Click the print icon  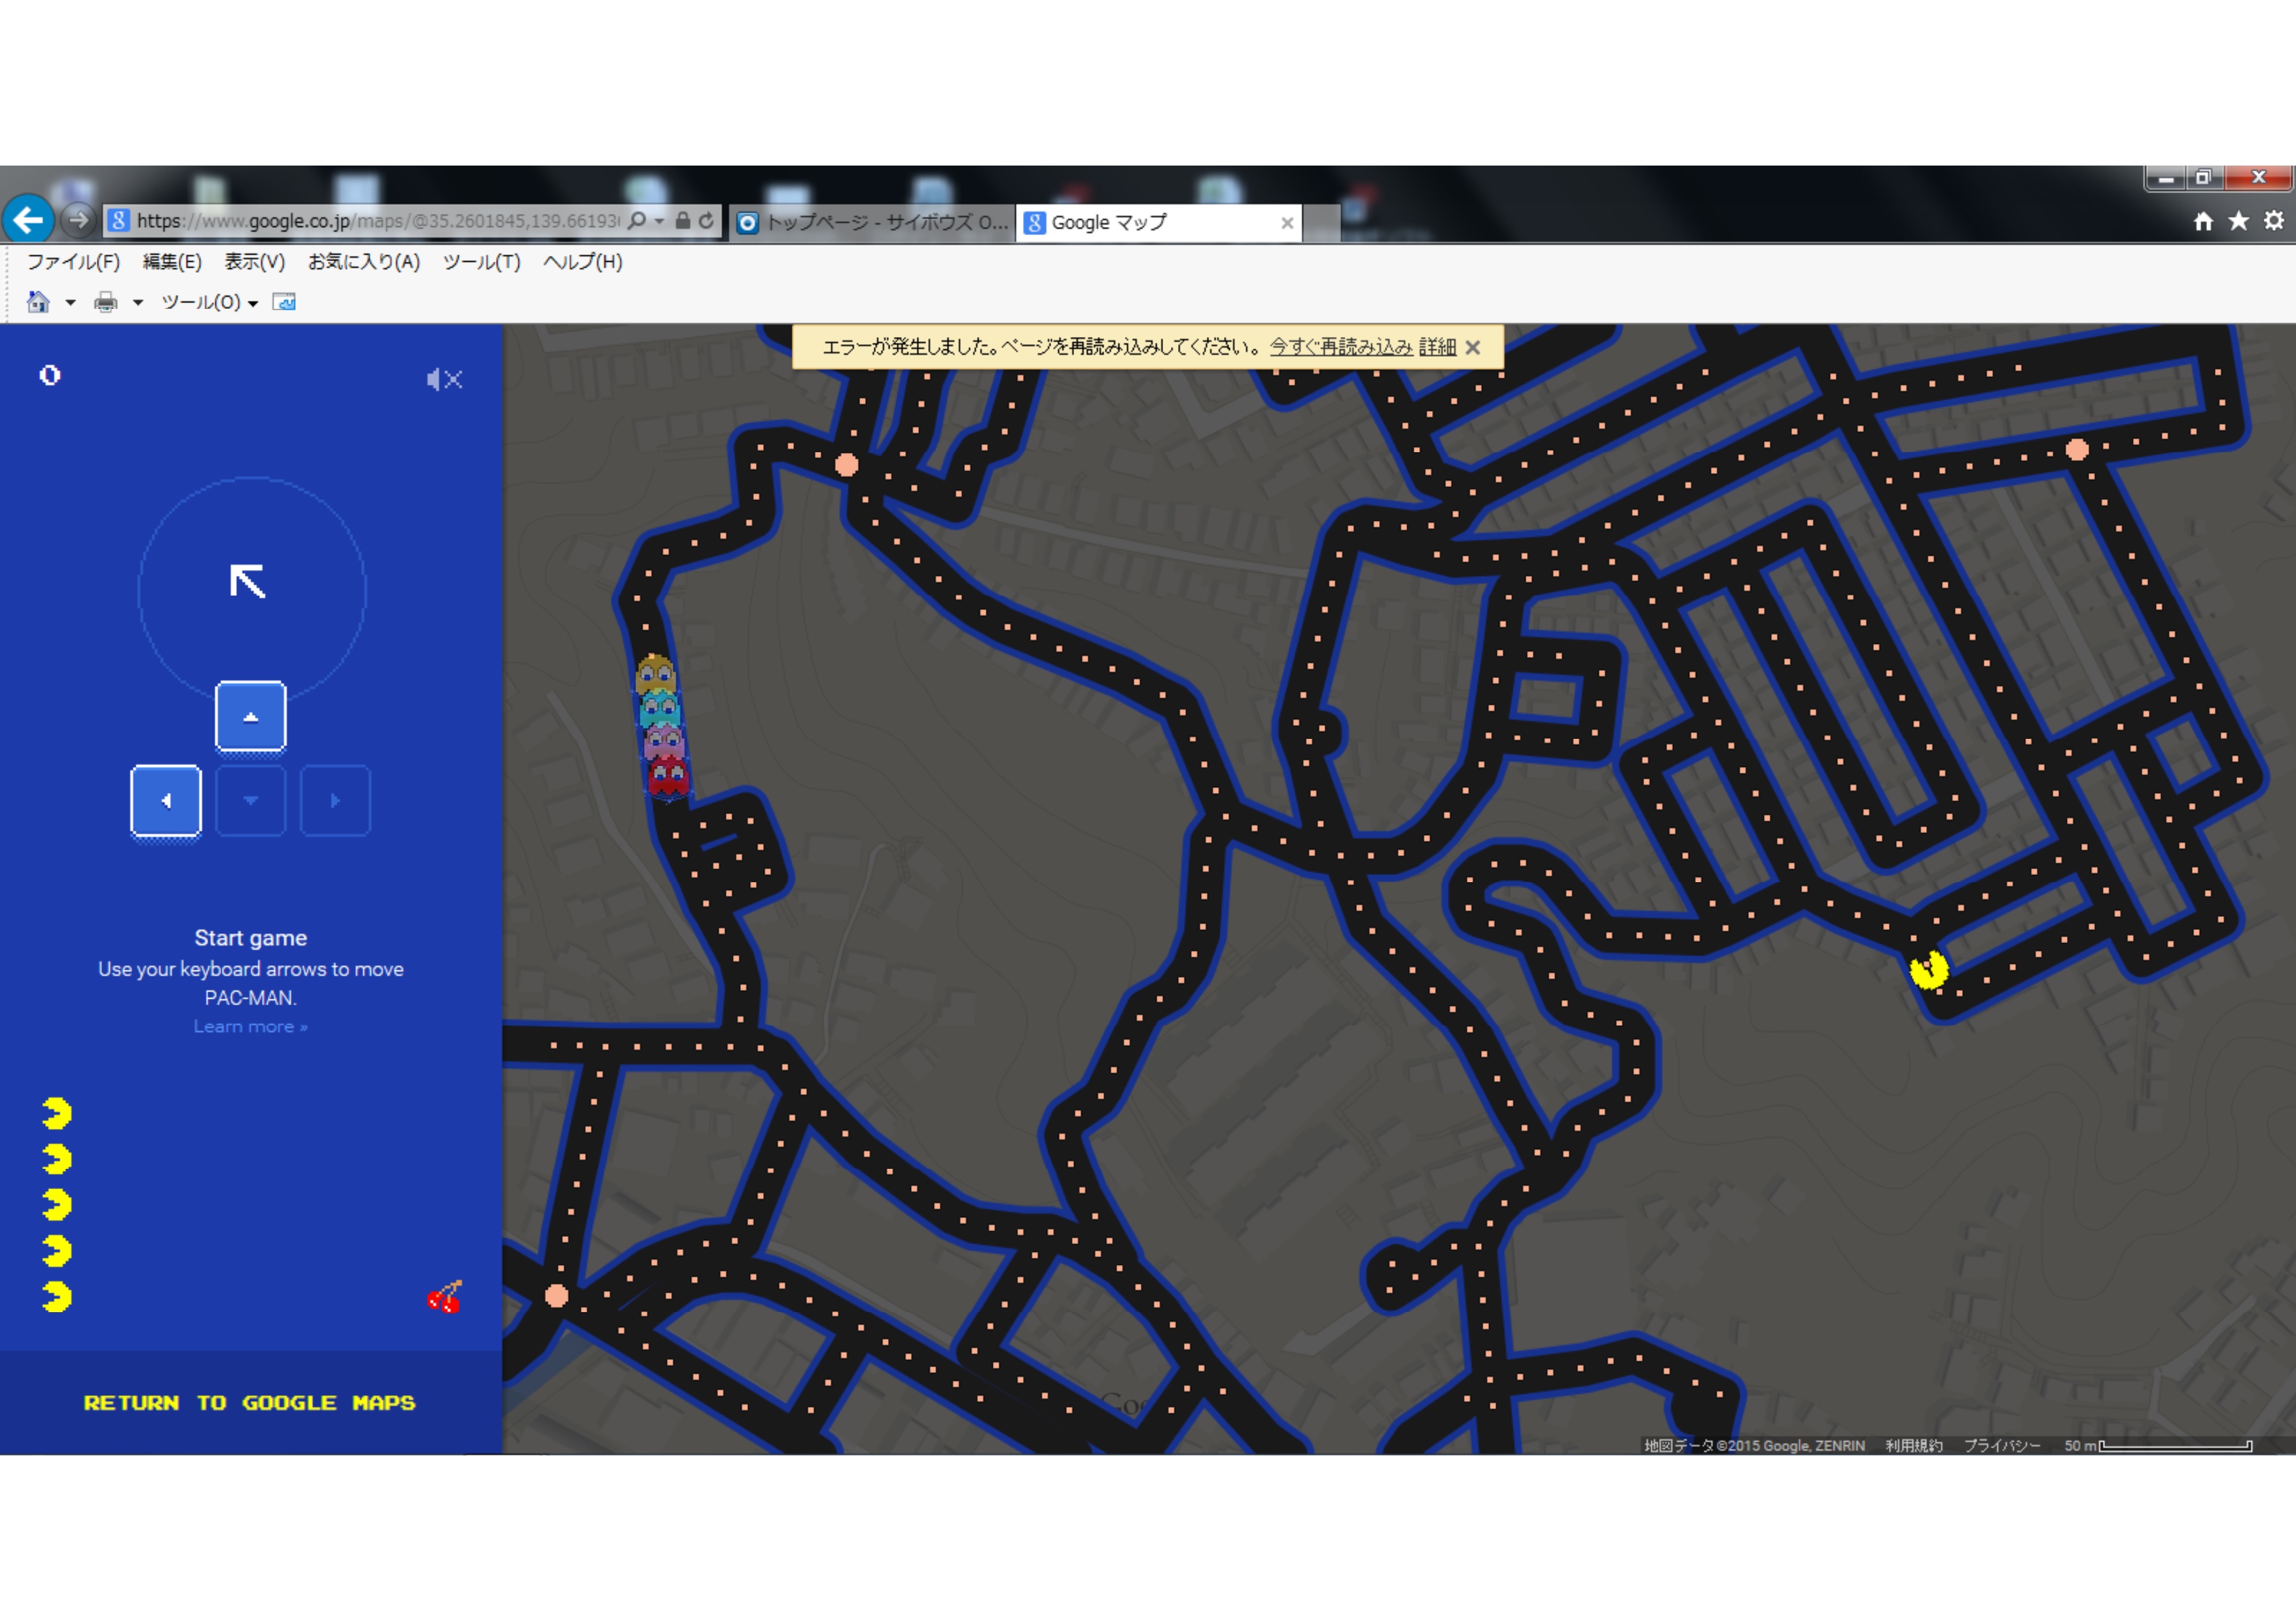click(105, 302)
